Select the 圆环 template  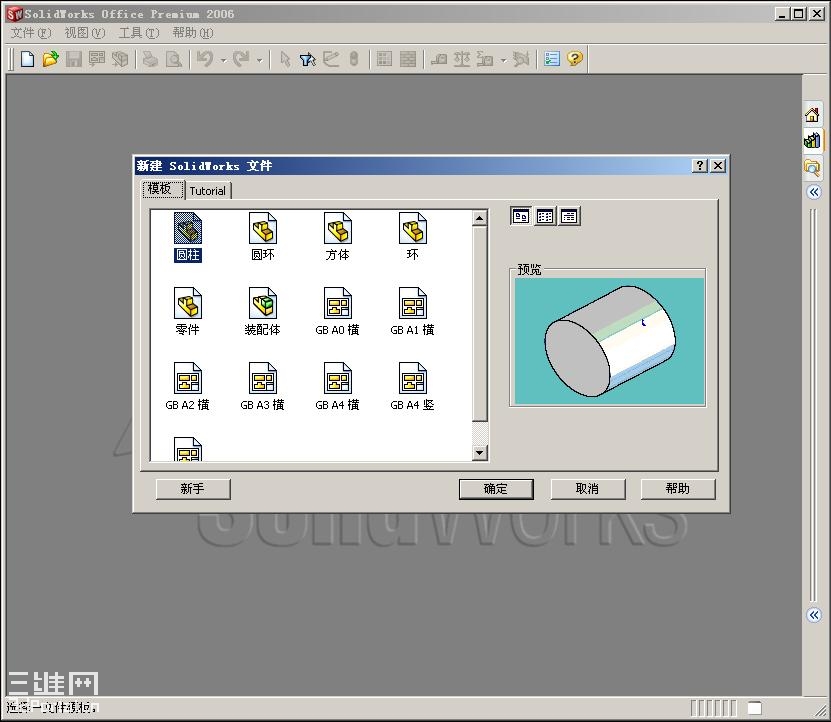click(x=263, y=237)
